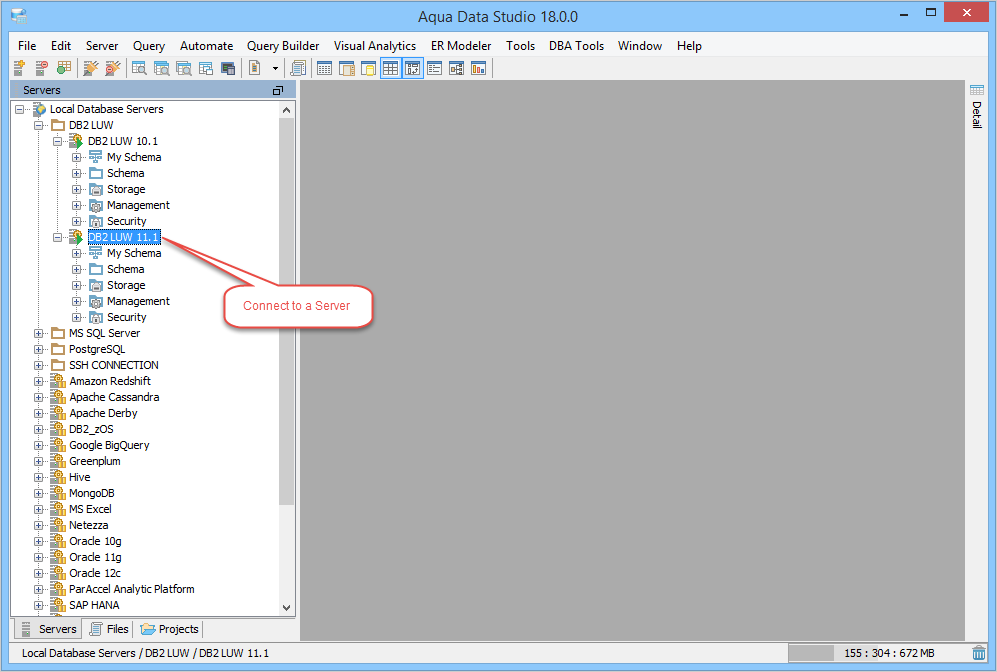
Task: Open the DBA Tools menu
Action: tap(577, 46)
